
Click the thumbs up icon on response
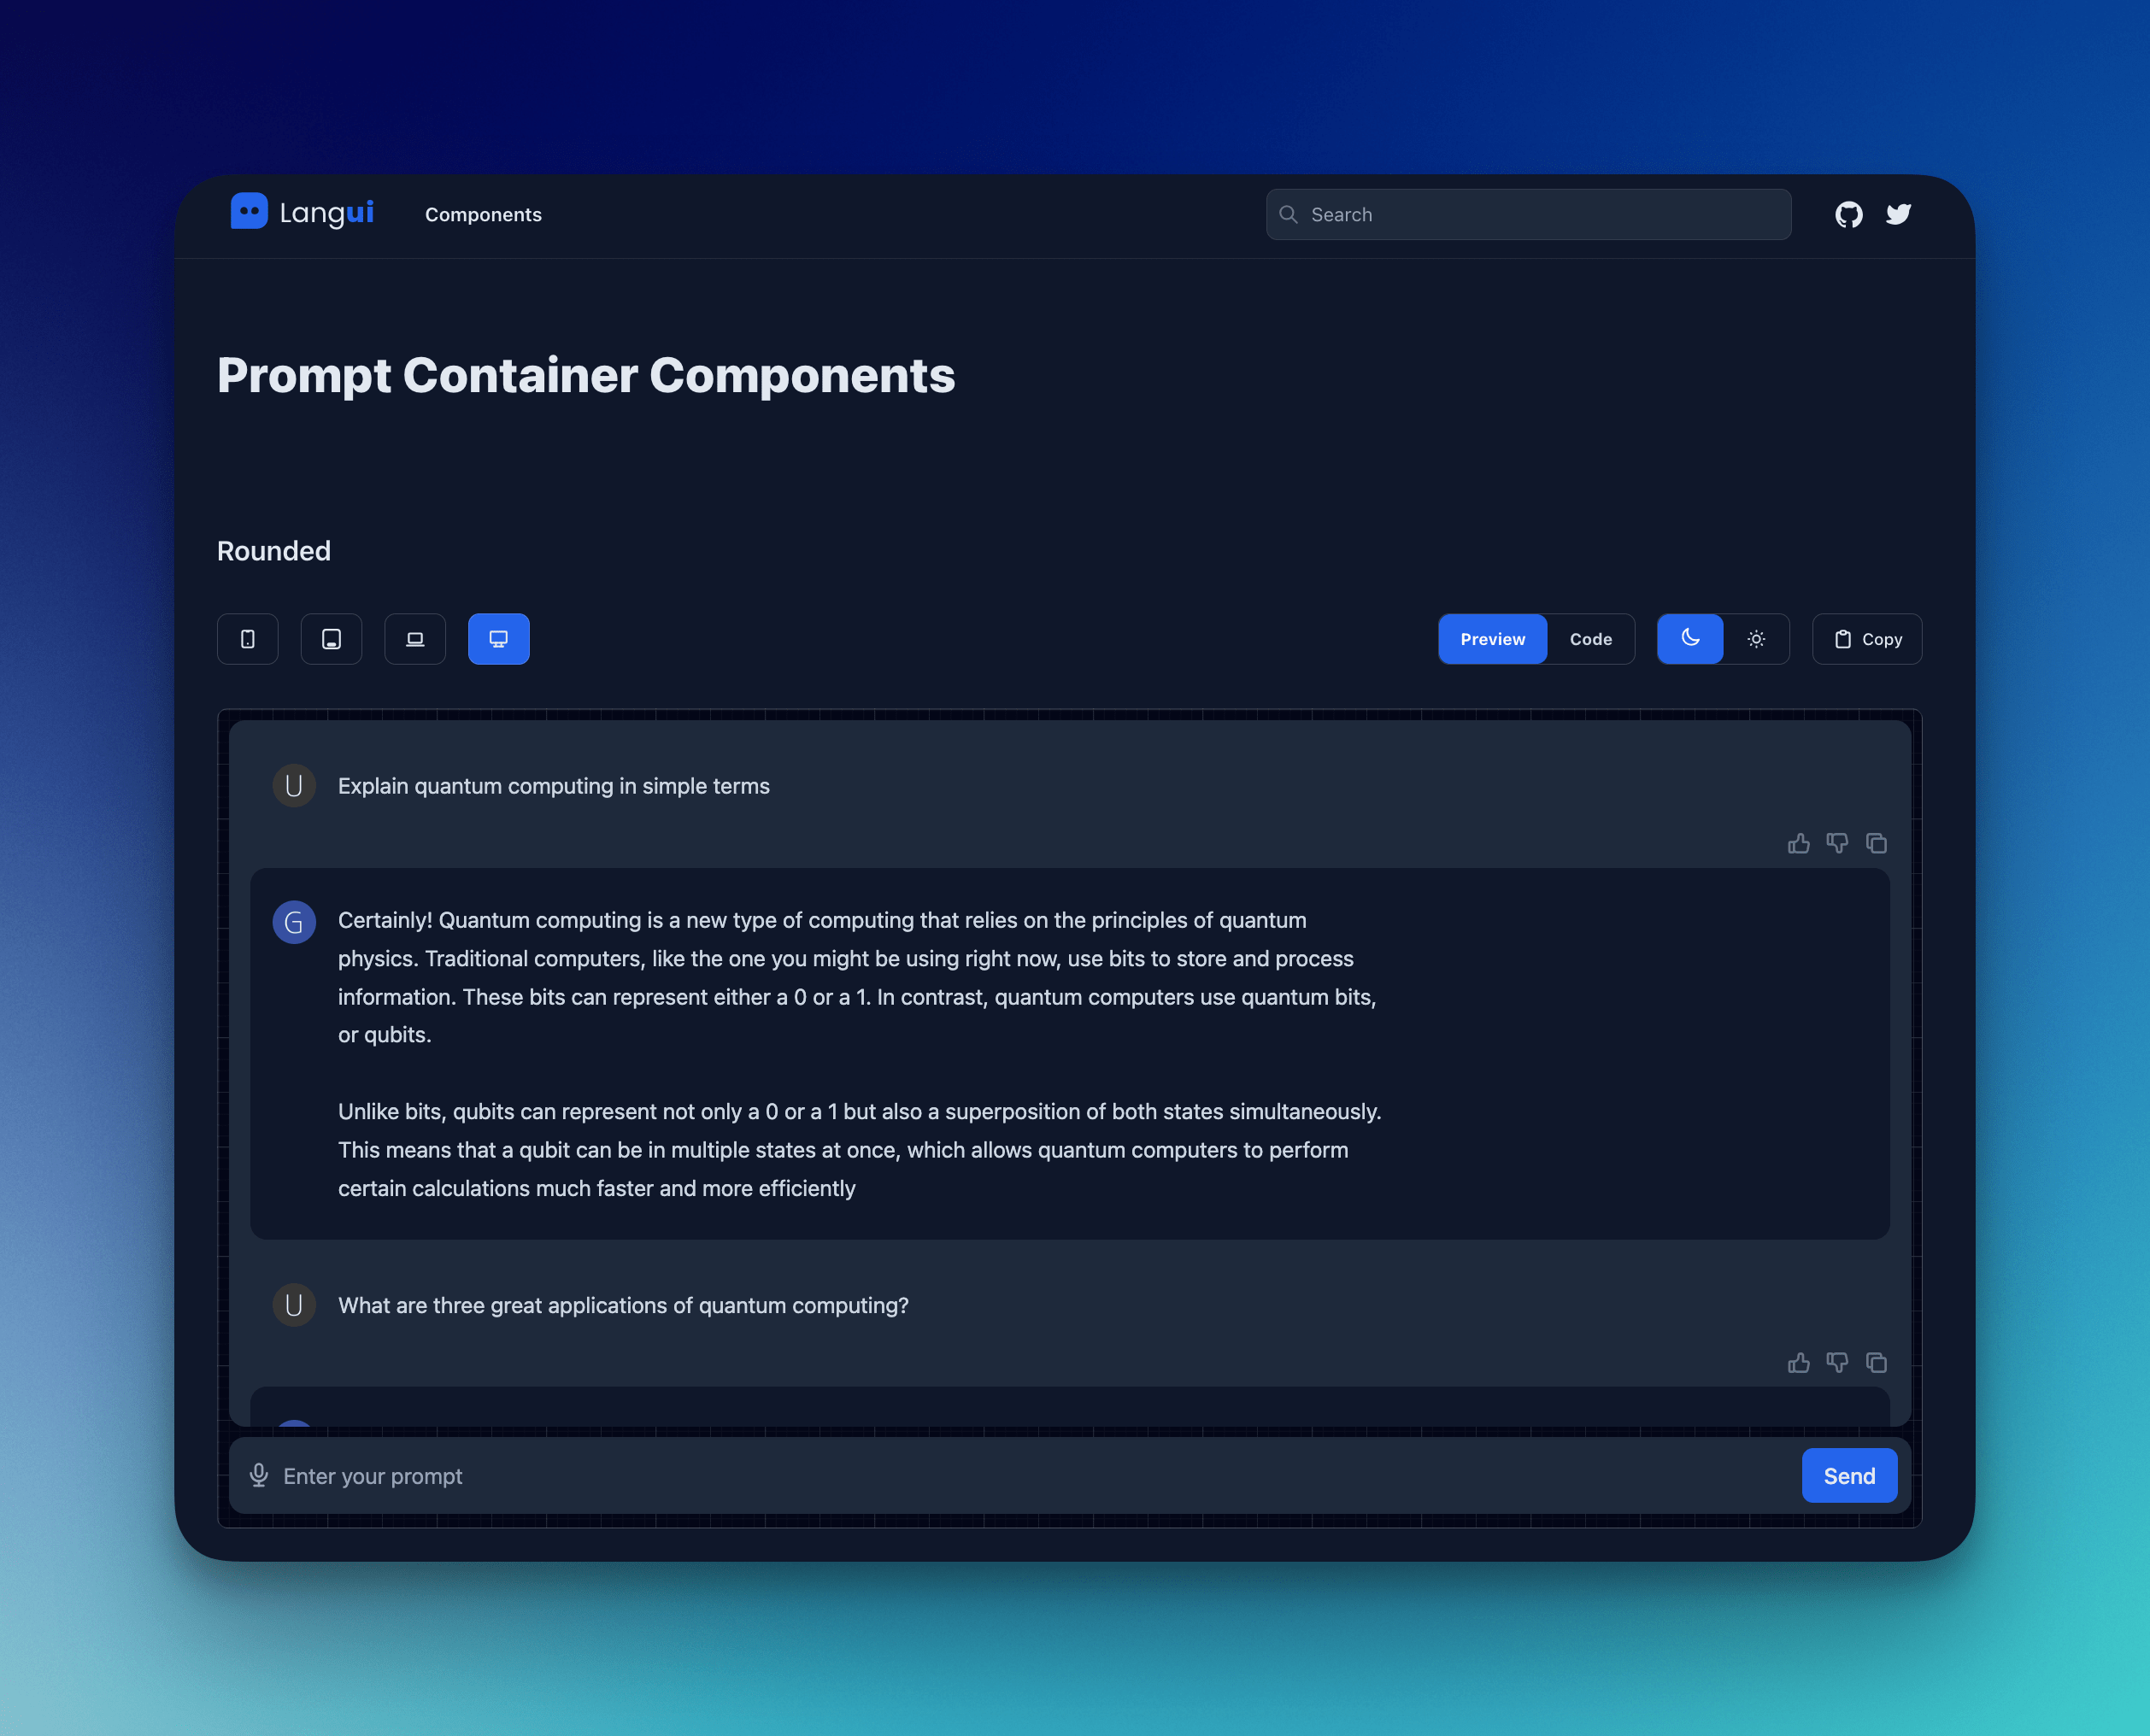pyautogui.click(x=1800, y=843)
